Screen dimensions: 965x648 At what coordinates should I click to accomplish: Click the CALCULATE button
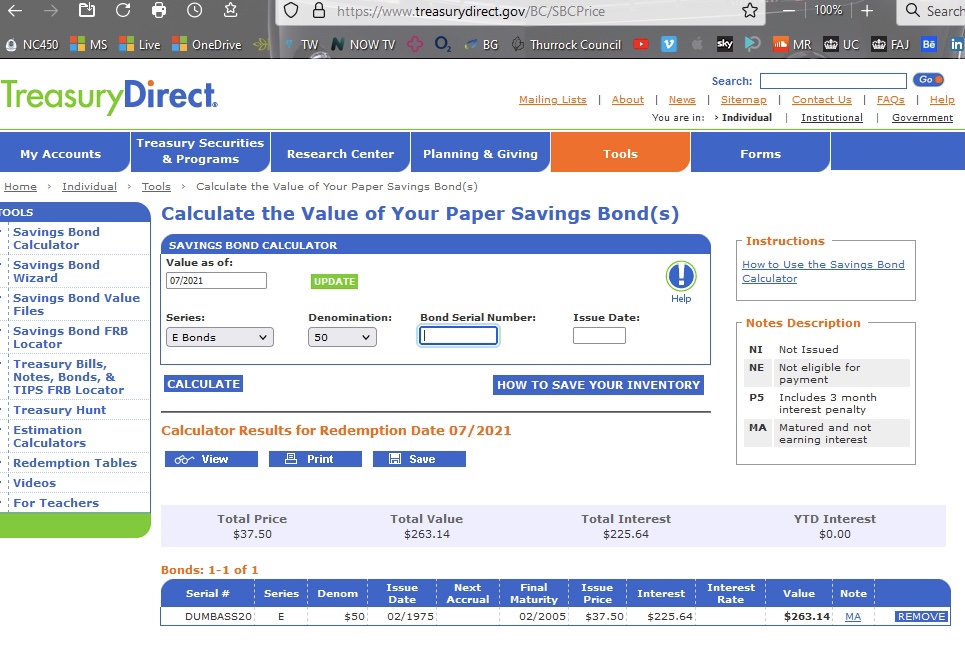[x=203, y=384]
